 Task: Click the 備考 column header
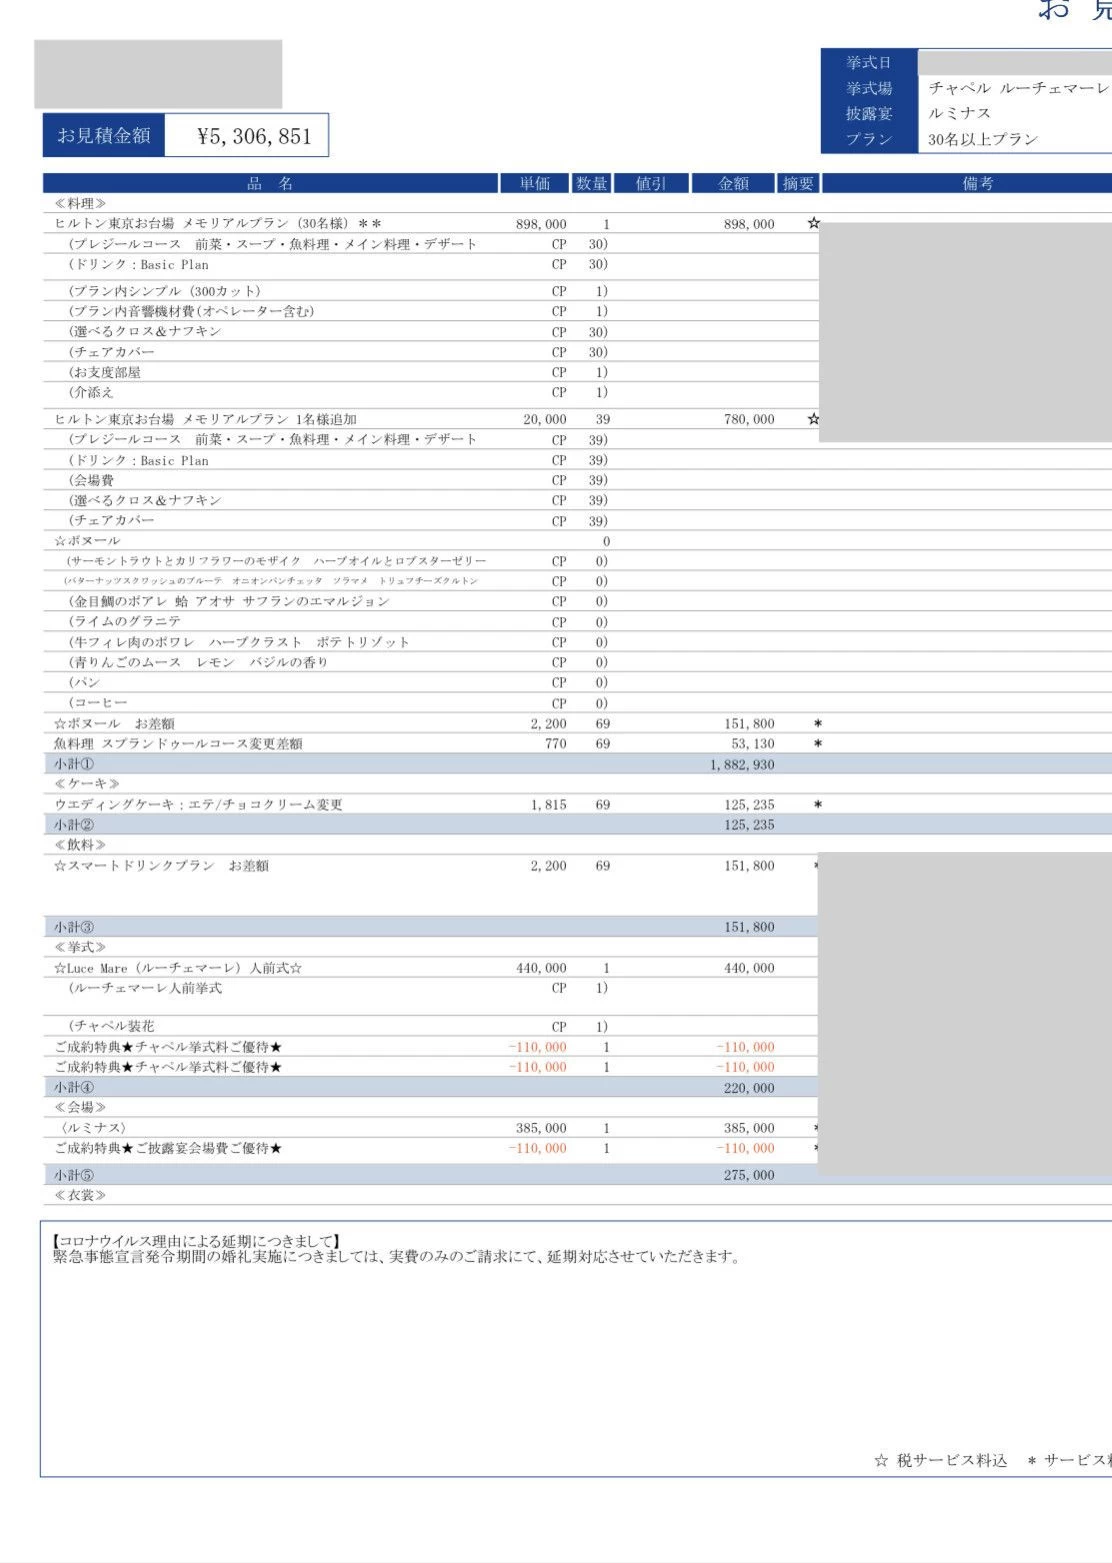(977, 183)
